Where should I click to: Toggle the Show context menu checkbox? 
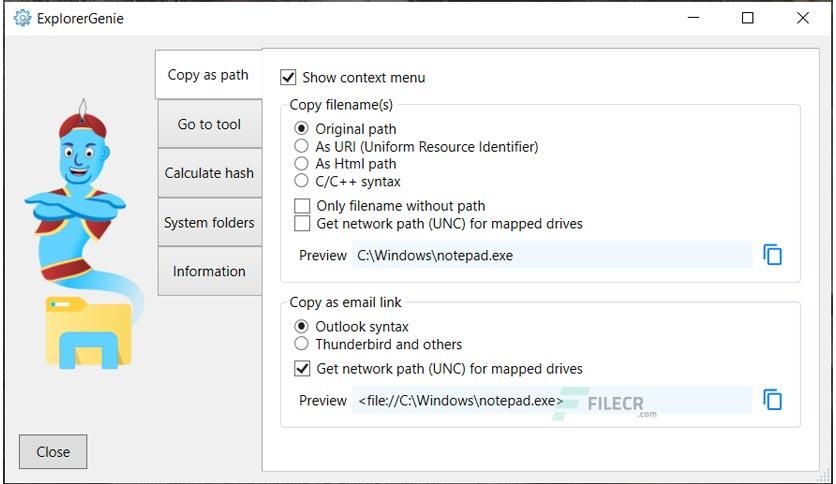coord(288,77)
